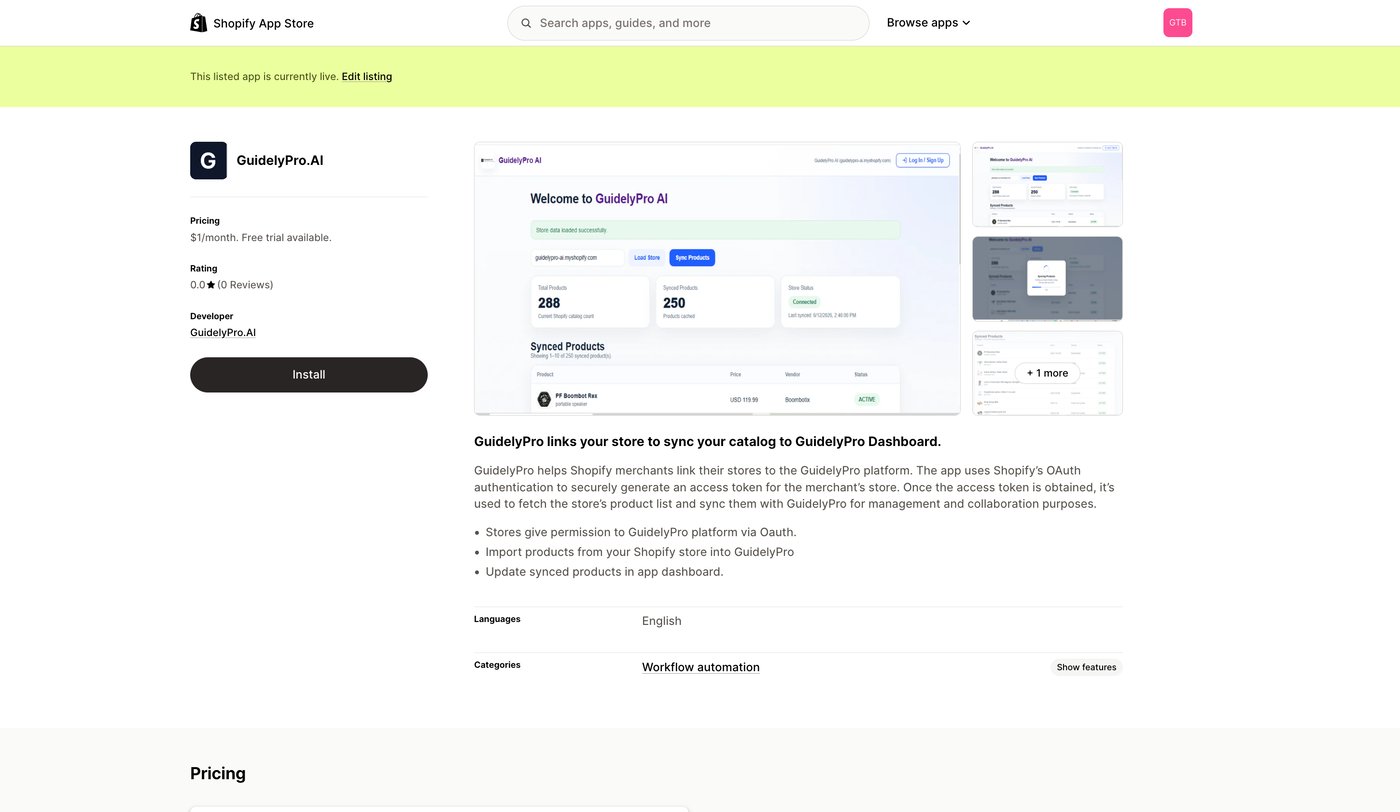Viewport: 1400px width, 812px height.
Task: Click the rating star icon
Action: (x=211, y=285)
